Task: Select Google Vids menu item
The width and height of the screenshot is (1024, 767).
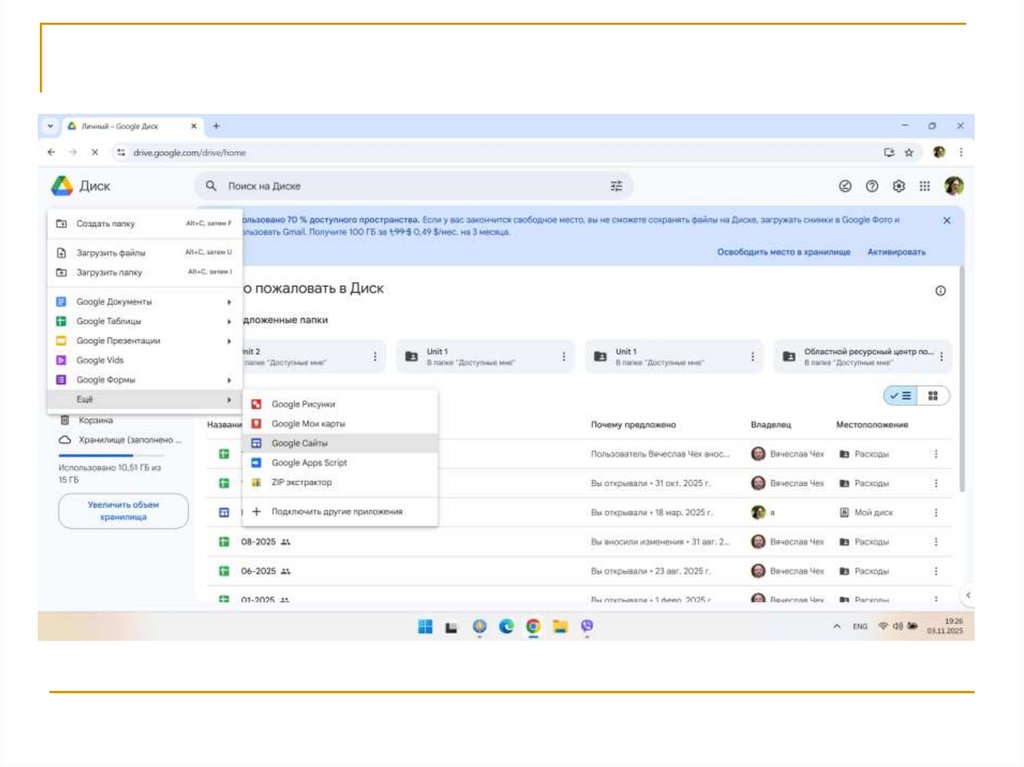Action: click(x=145, y=360)
